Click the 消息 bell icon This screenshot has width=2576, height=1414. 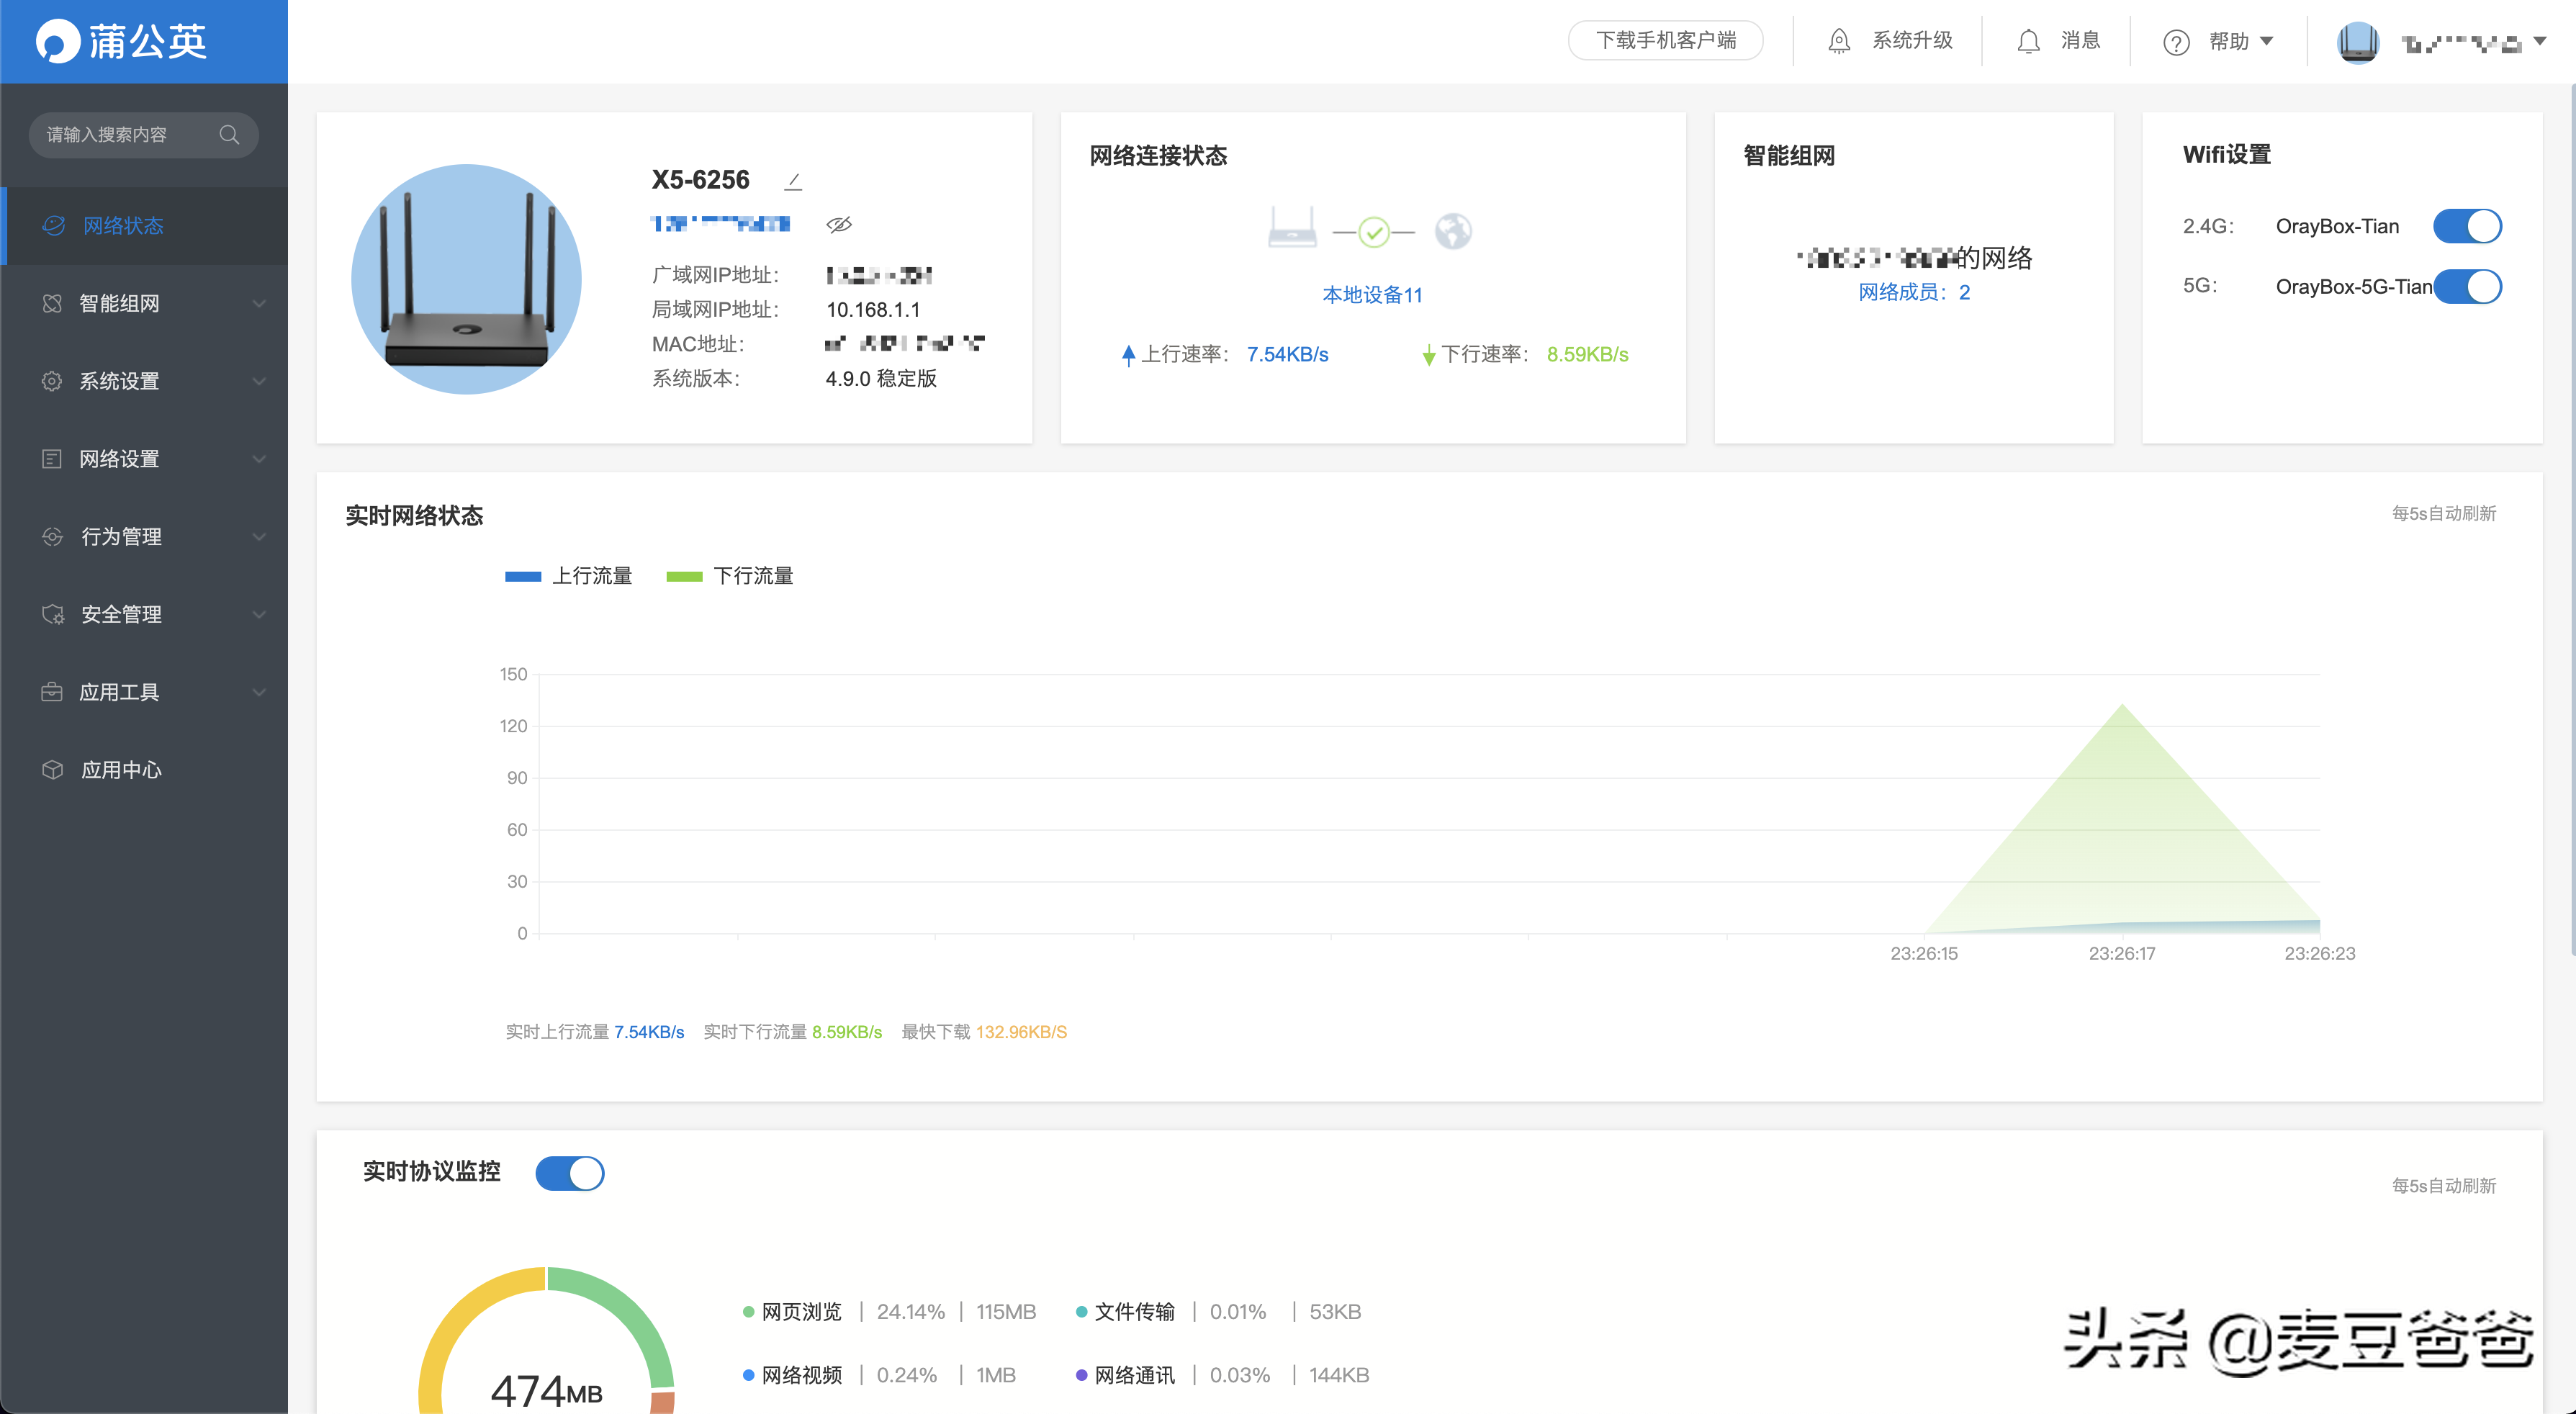click(2028, 41)
